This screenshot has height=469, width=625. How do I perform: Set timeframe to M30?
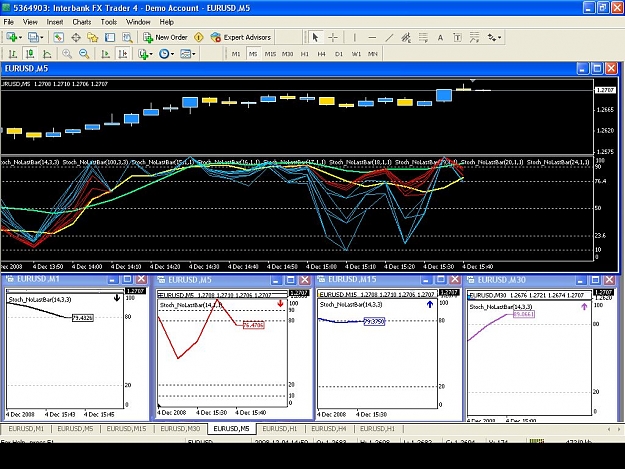coord(287,54)
